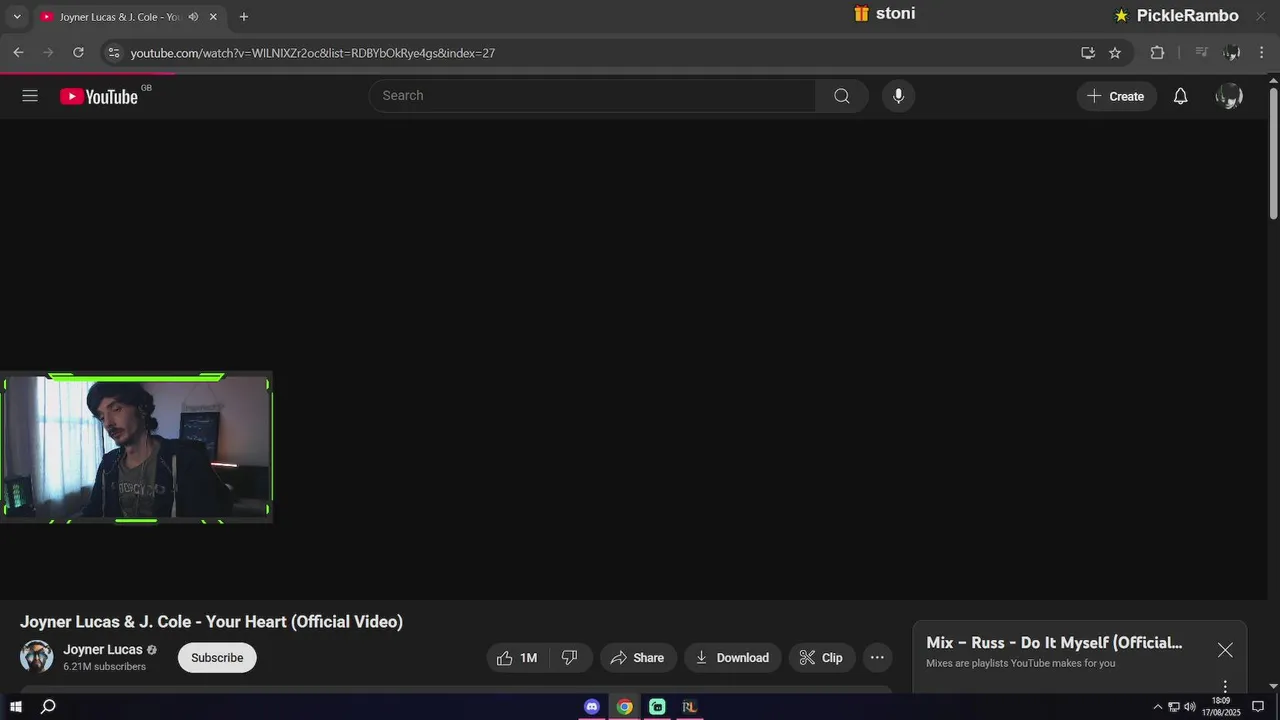The width and height of the screenshot is (1280, 720).
Task: Open the Joyner Lucas channel name link
Action: click(103, 650)
